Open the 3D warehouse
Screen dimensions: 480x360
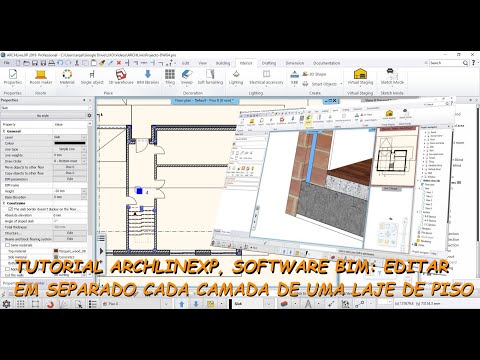pos(121,77)
